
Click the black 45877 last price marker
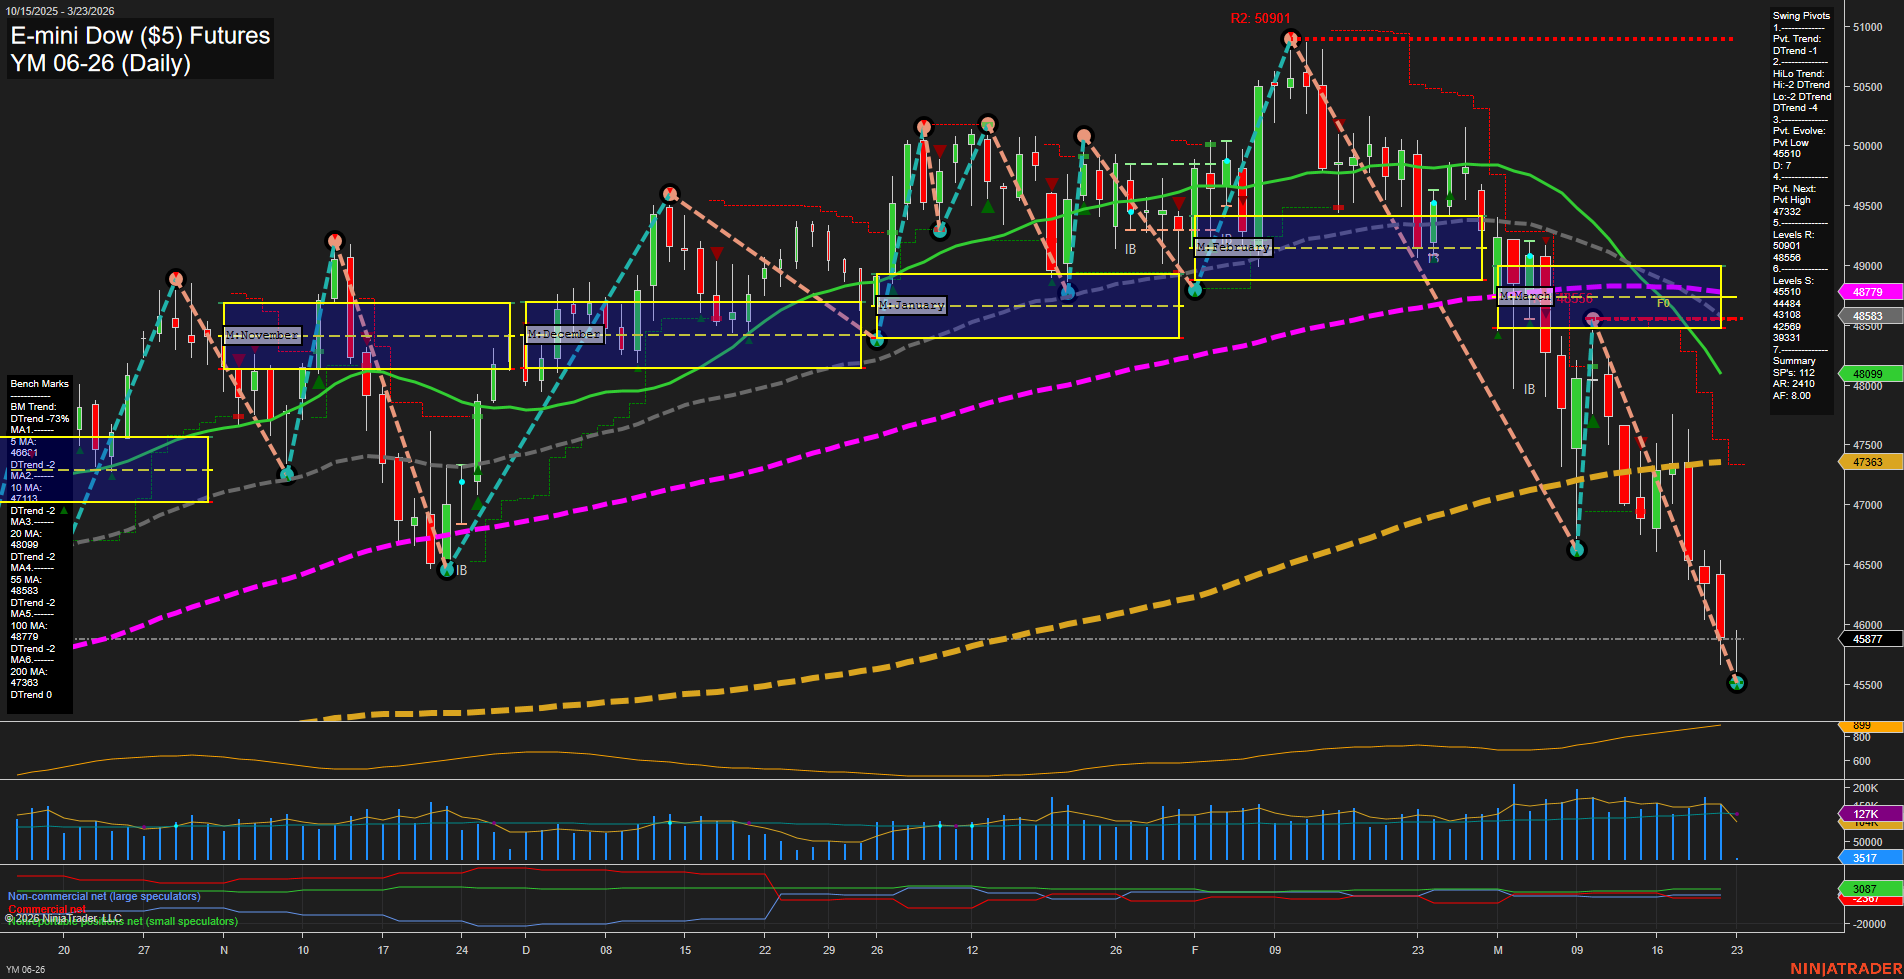[1868, 638]
